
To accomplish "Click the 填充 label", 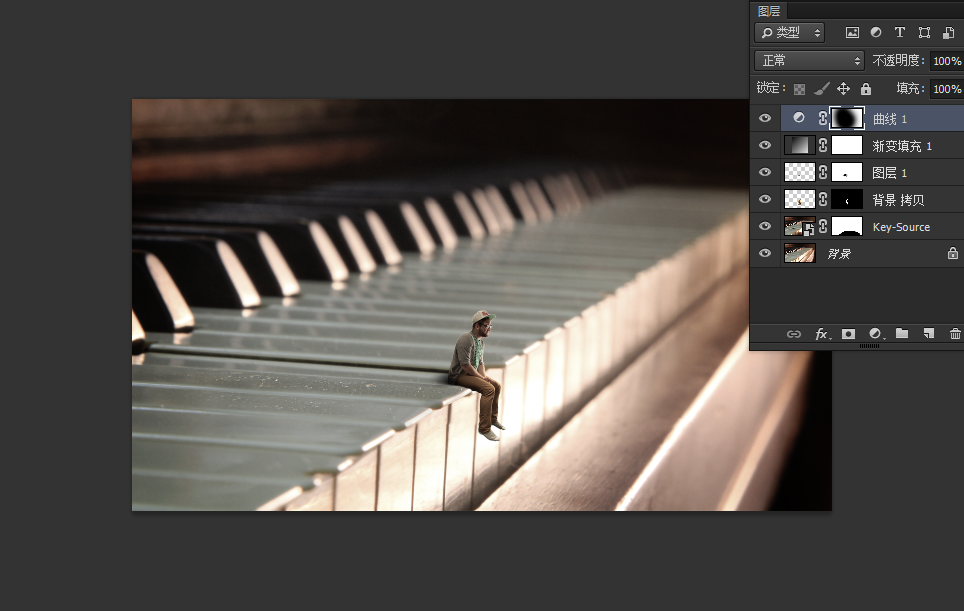I will tap(911, 89).
